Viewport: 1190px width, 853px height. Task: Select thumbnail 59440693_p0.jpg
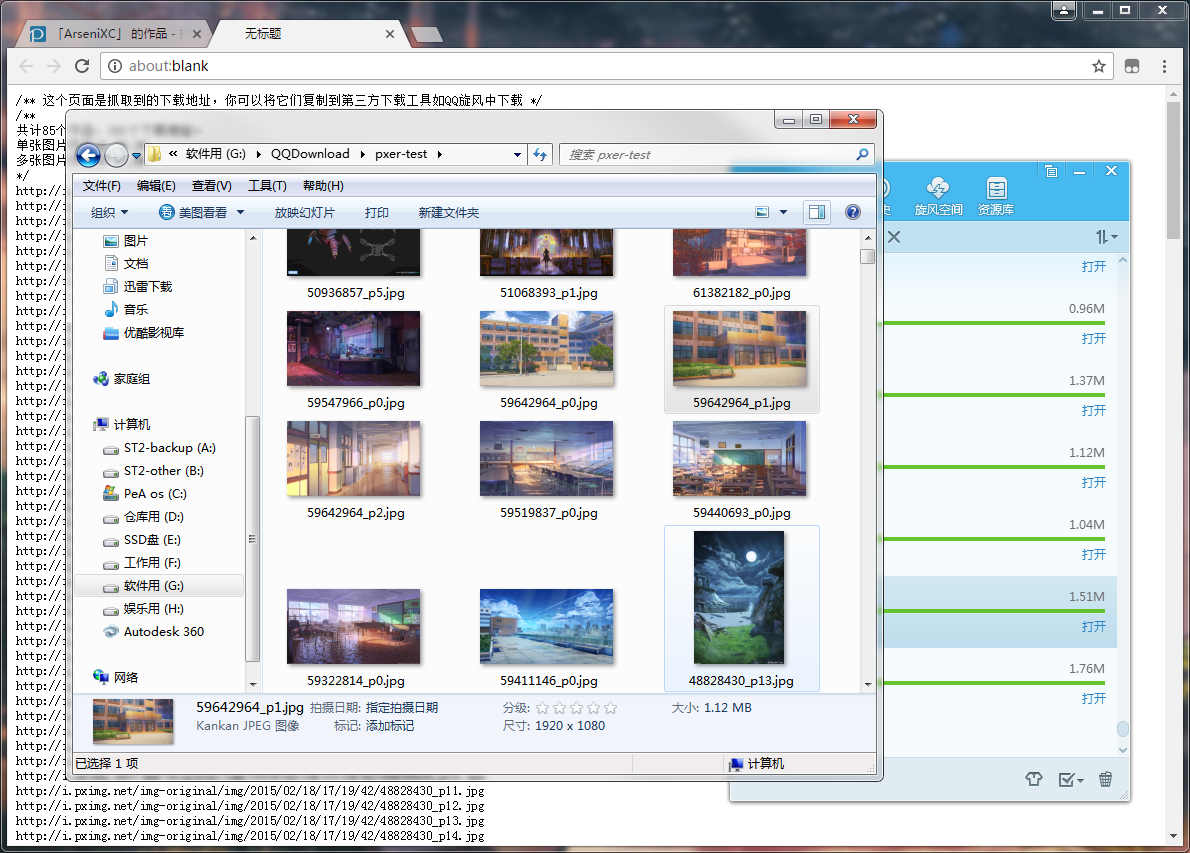point(741,471)
